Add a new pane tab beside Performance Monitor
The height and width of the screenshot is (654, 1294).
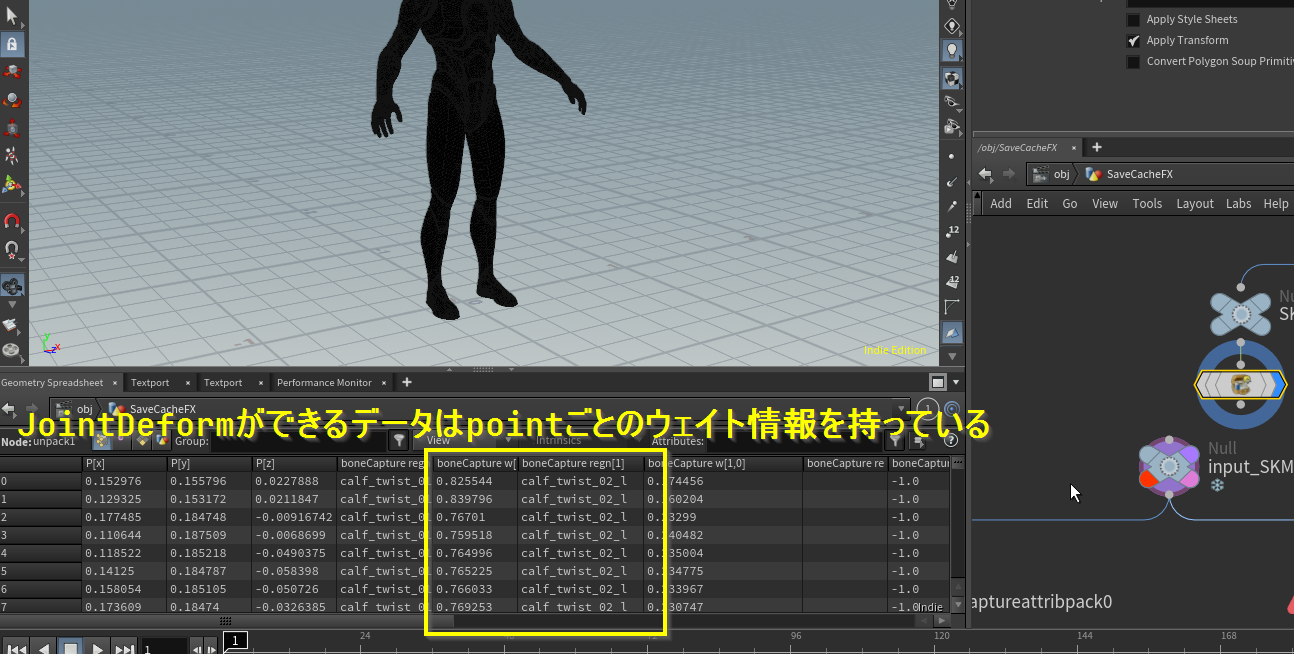407,383
